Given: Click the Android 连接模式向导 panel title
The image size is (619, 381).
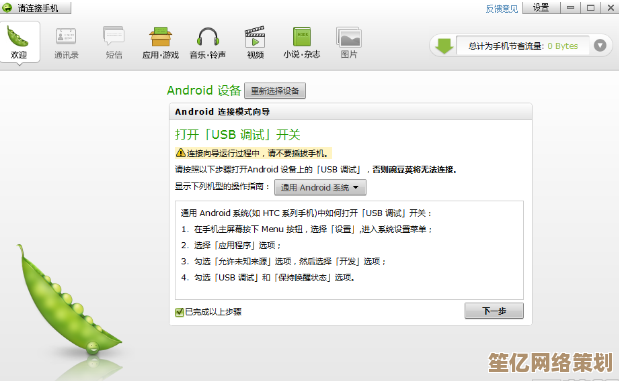Looking at the screenshot, I should point(222,112).
